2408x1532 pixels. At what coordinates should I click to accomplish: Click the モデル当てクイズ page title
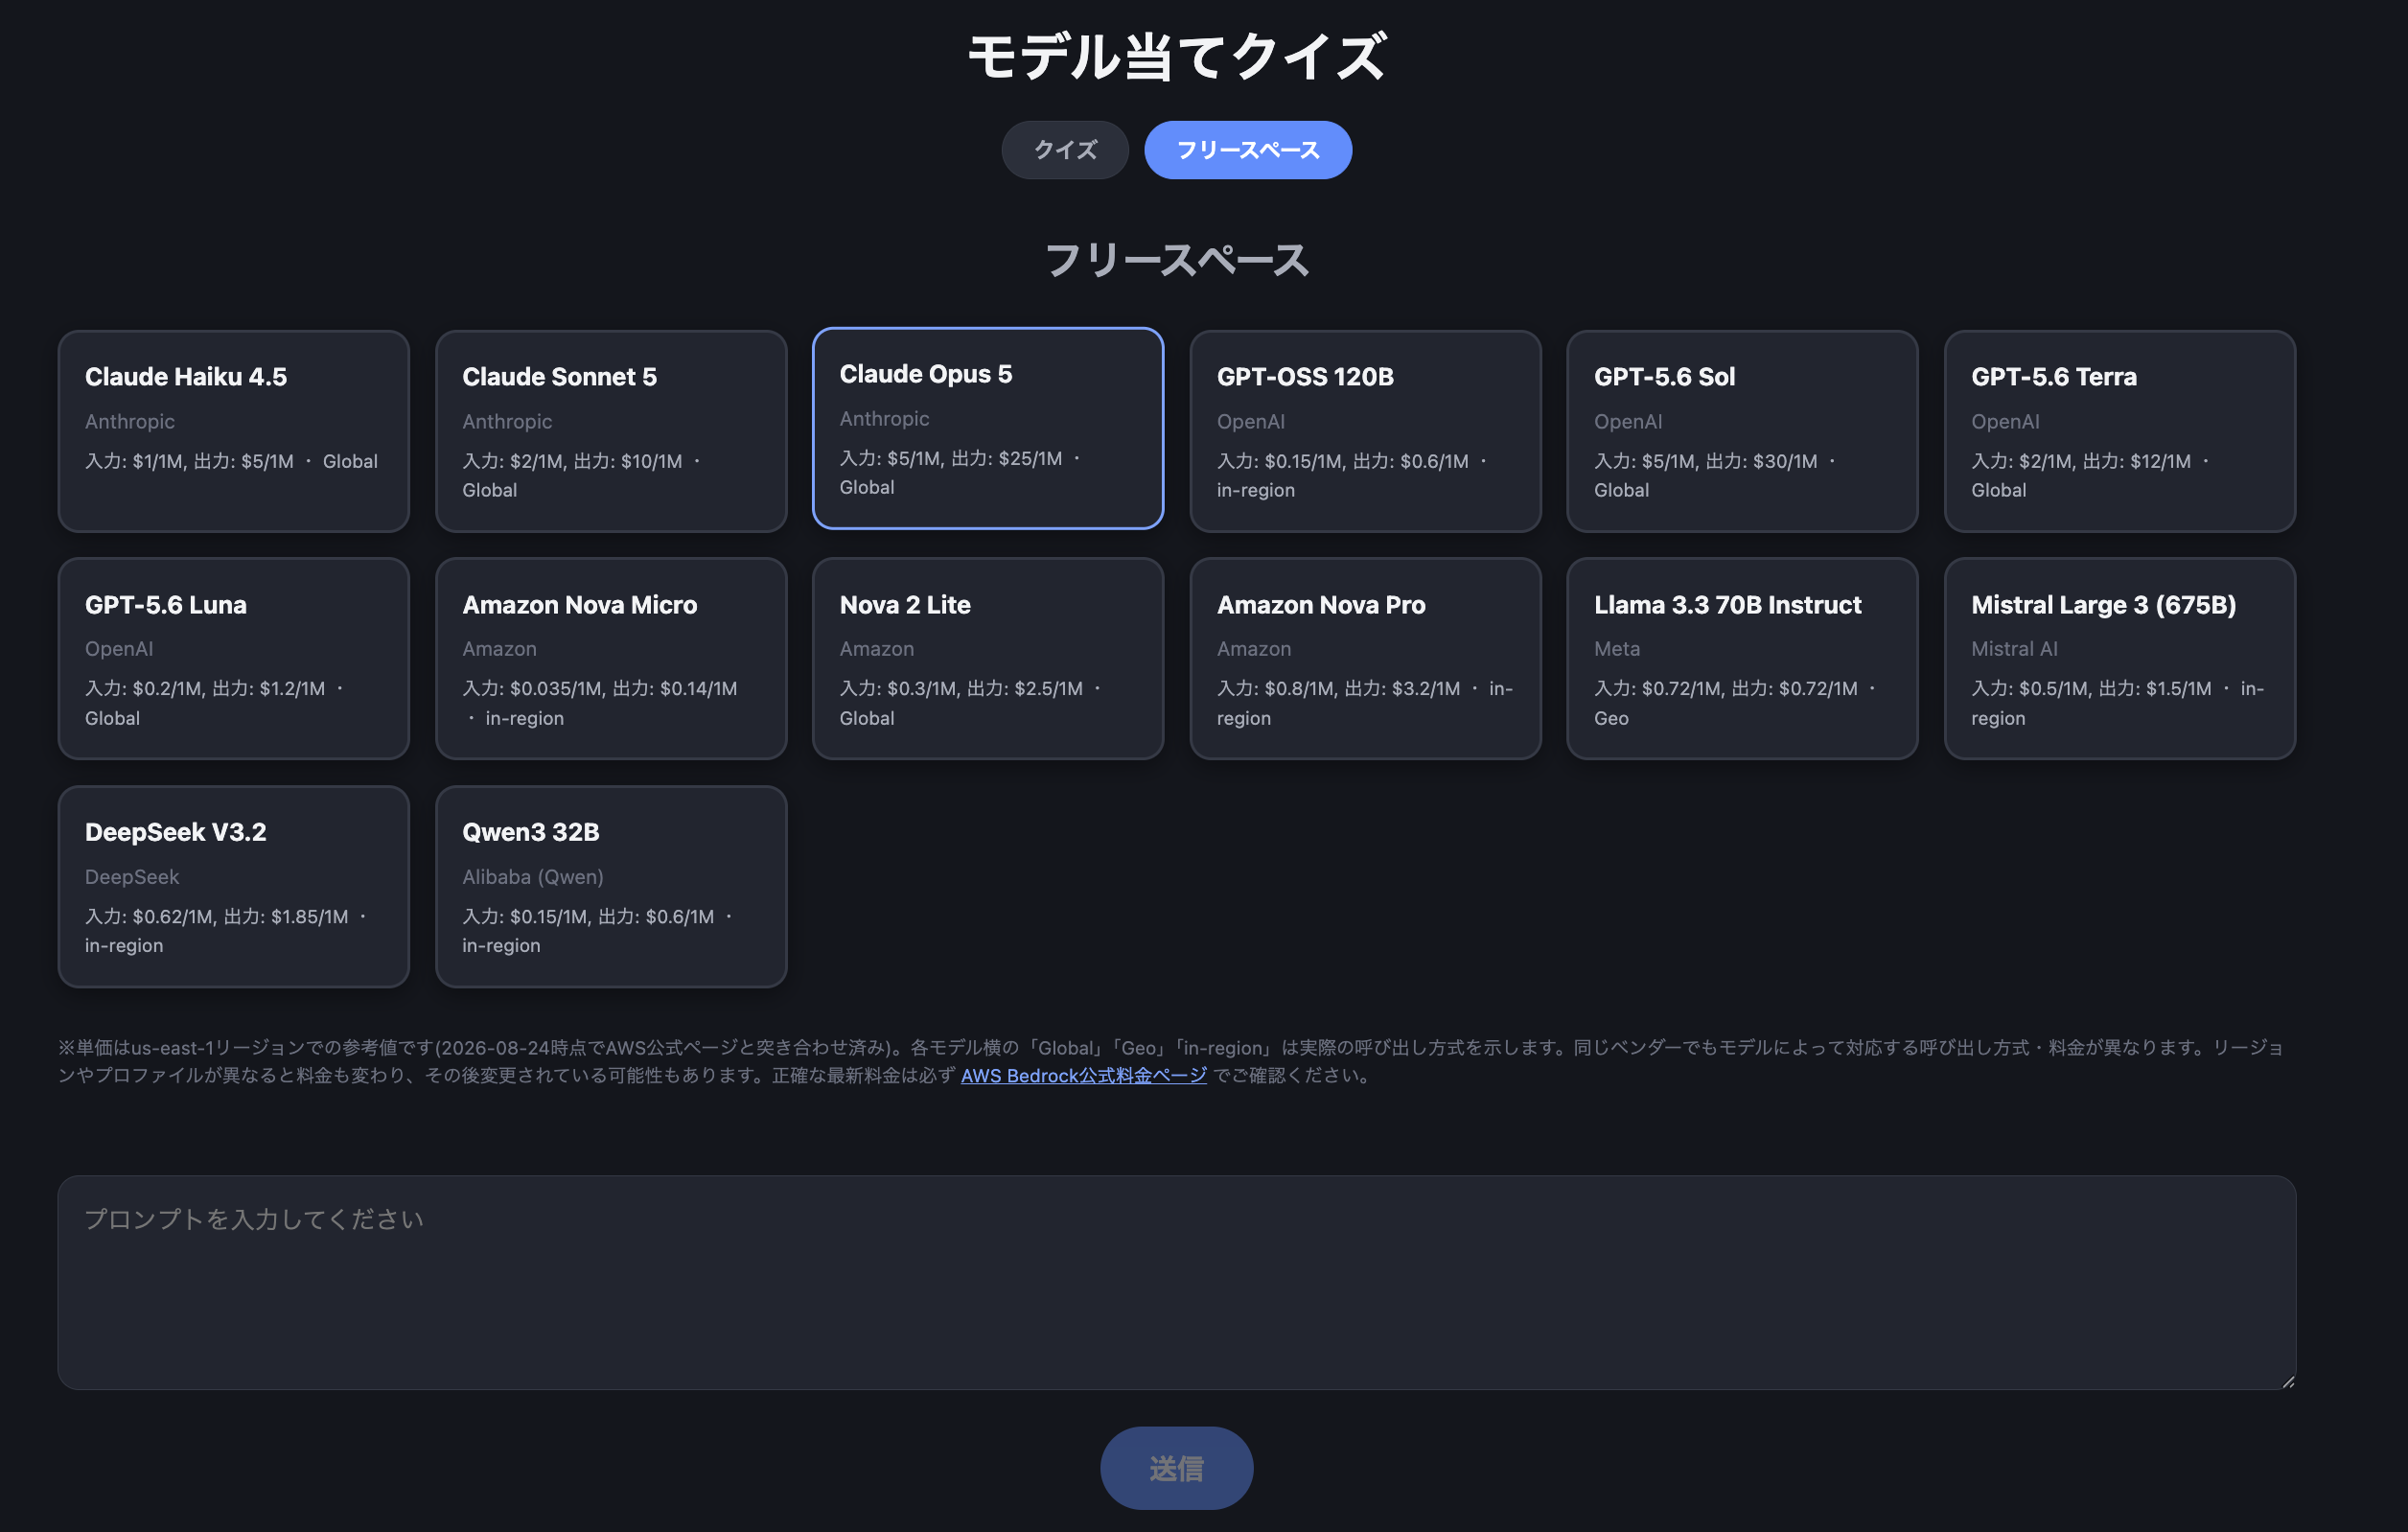[x=1177, y=56]
